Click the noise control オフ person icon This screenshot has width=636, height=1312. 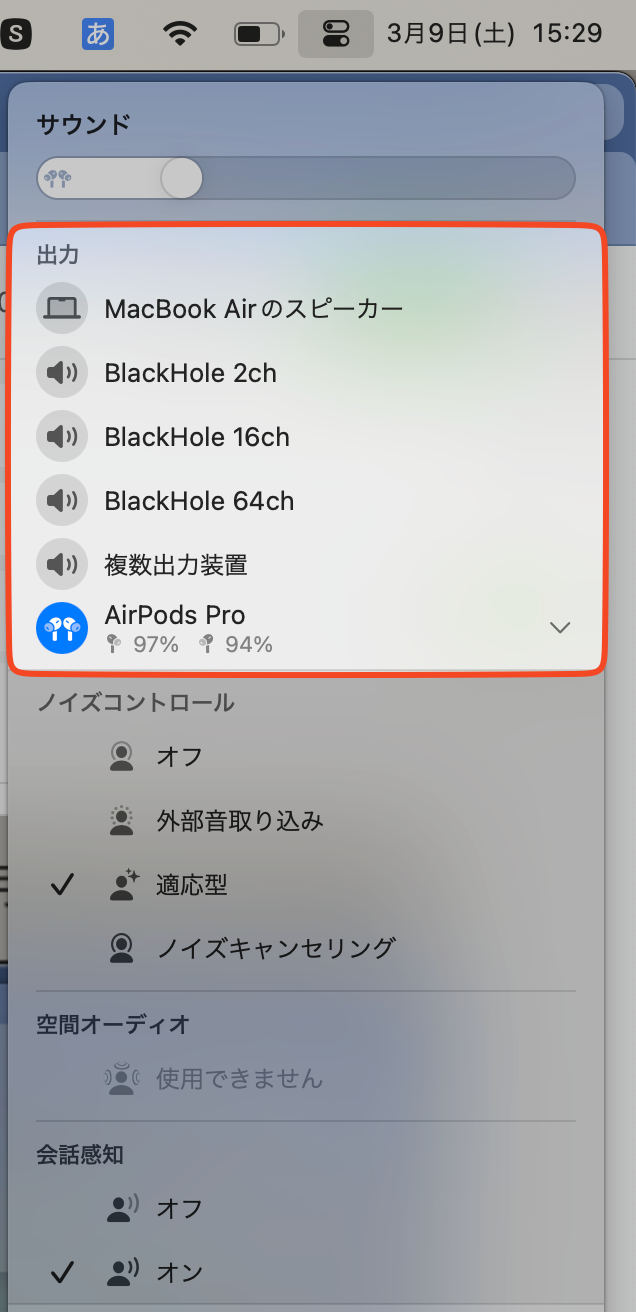pos(122,757)
